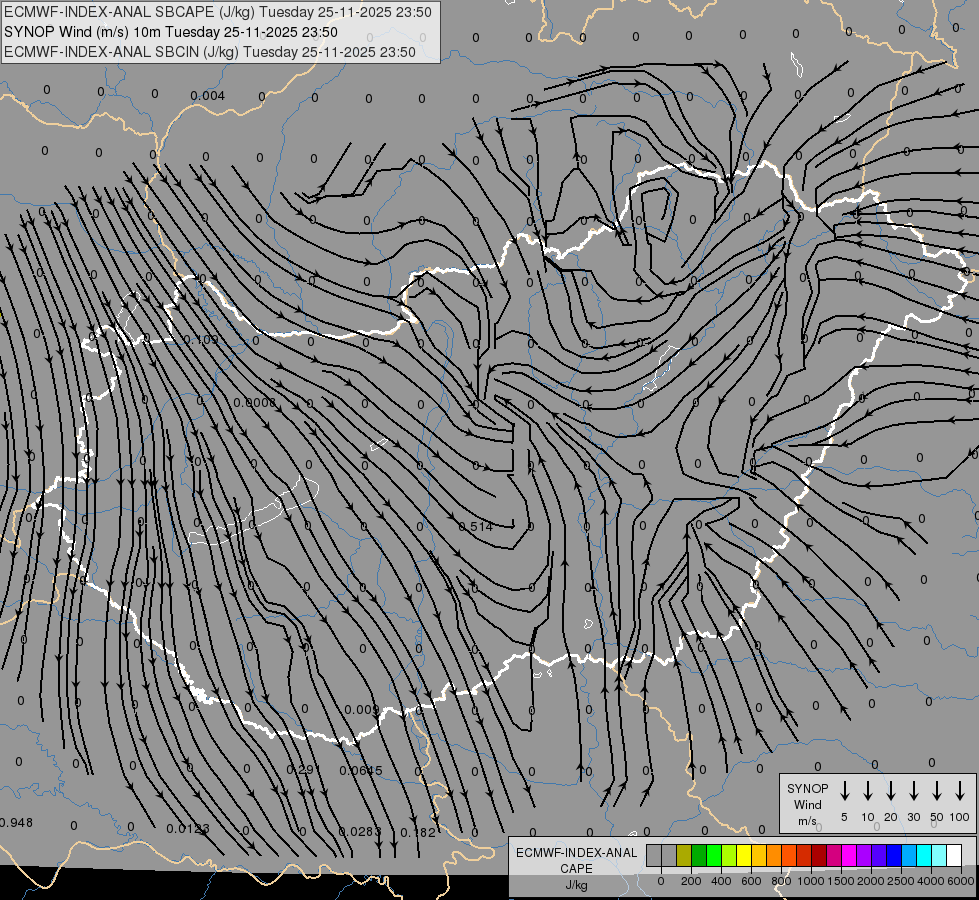Image resolution: width=979 pixels, height=900 pixels.
Task: Click the 30 m/s wind arrow symbol
Action: [x=913, y=791]
